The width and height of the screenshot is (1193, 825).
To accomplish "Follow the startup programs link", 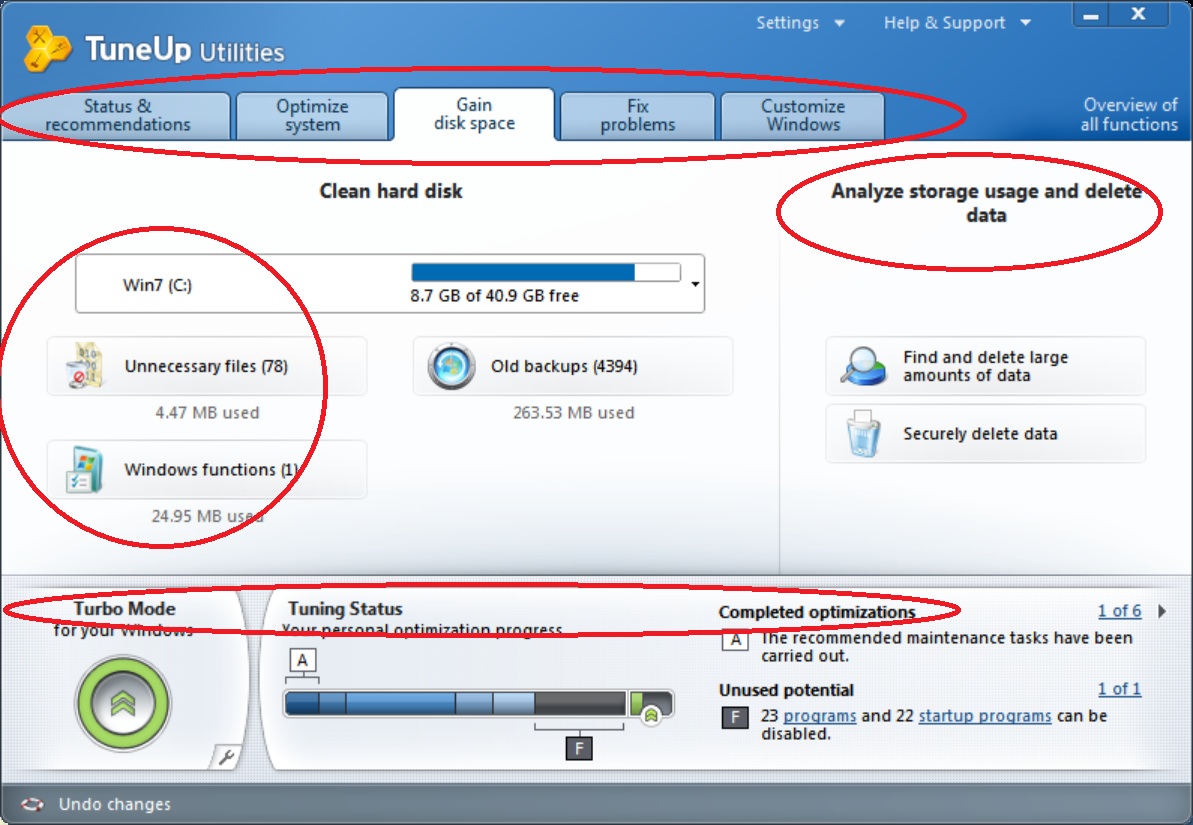I will click(x=985, y=716).
